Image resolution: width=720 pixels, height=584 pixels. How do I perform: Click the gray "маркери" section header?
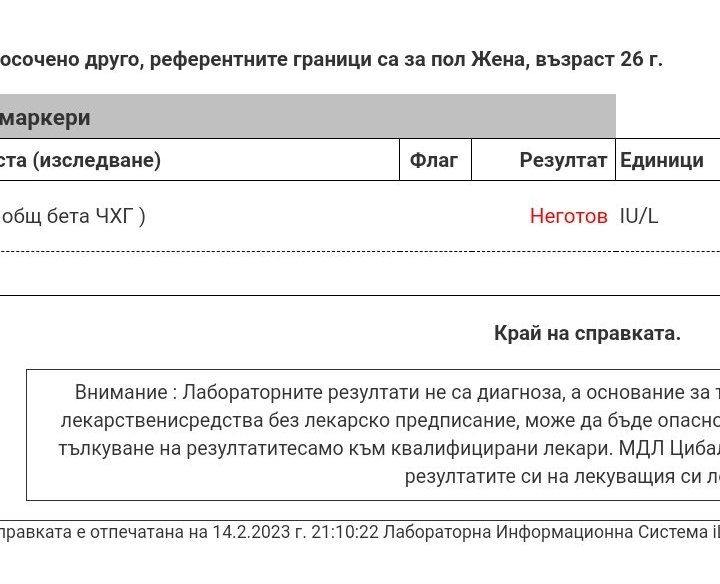[x=46, y=117]
